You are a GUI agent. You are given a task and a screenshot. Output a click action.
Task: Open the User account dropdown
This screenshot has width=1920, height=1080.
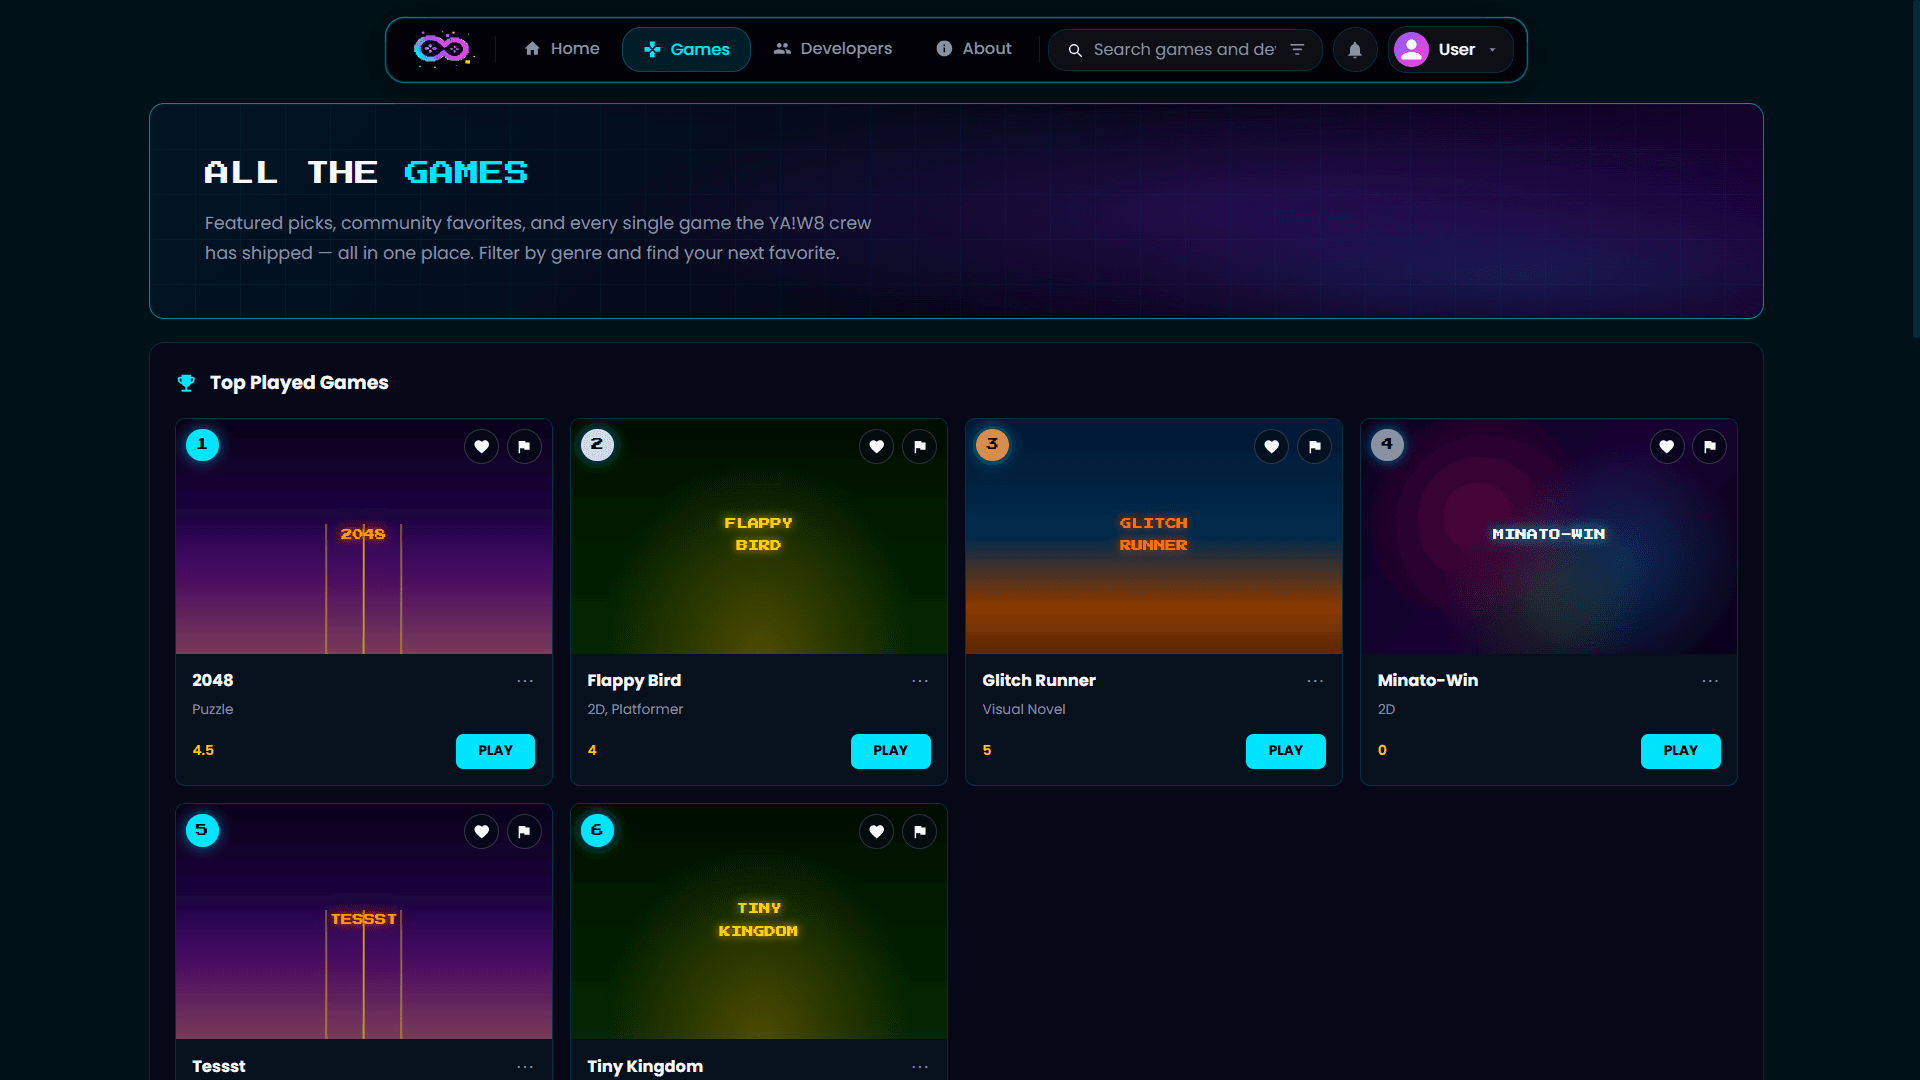pos(1450,50)
